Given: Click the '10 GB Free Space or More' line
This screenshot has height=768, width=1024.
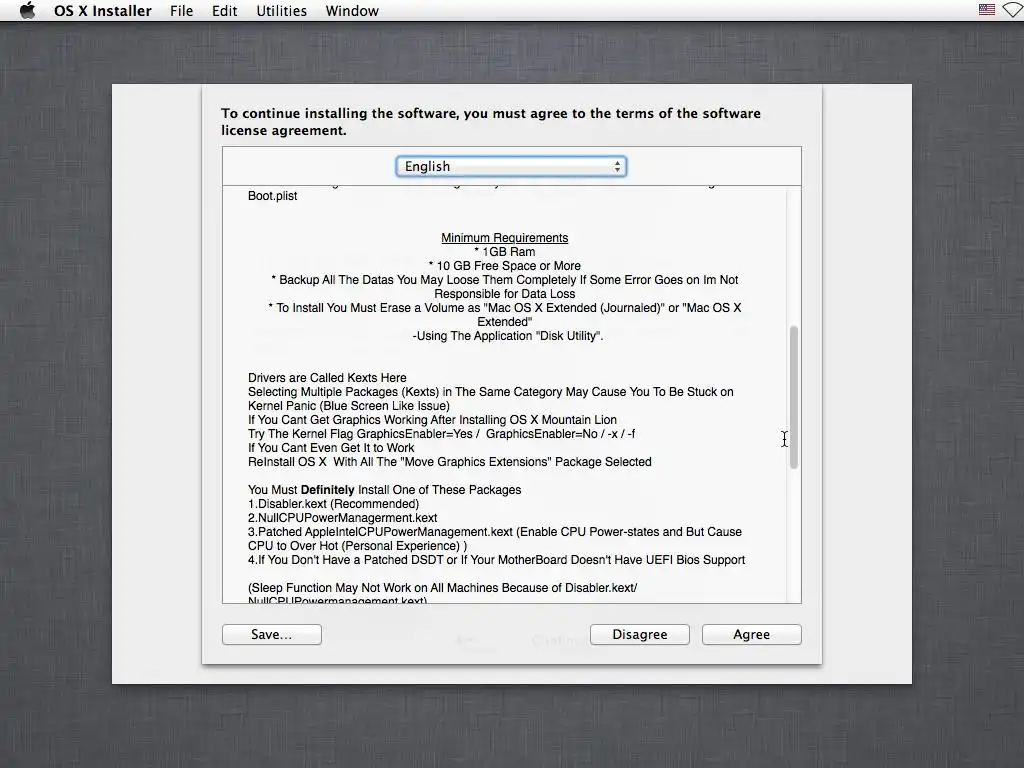Looking at the screenshot, I should pyautogui.click(x=504, y=266).
